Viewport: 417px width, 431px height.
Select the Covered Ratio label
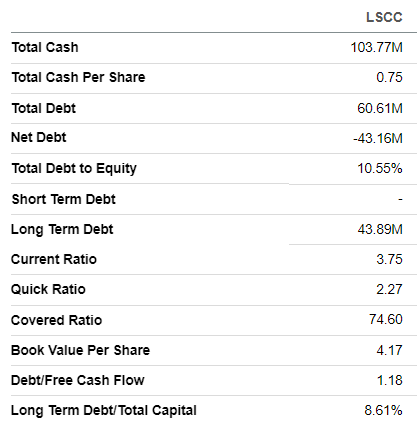point(56,320)
